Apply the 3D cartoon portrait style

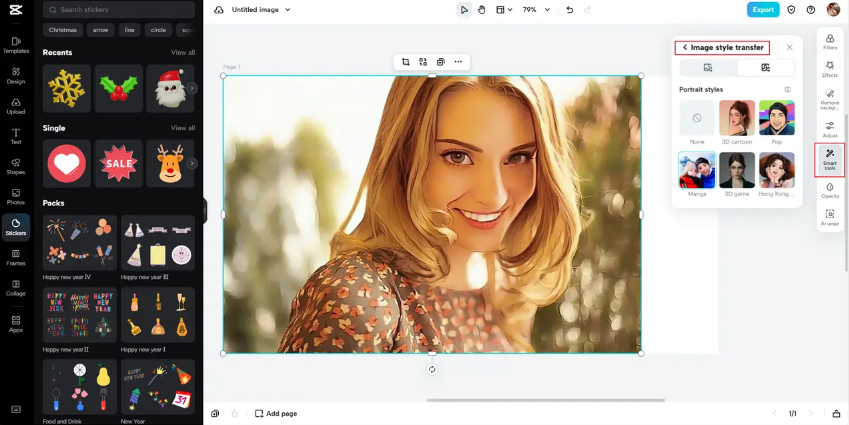point(737,118)
